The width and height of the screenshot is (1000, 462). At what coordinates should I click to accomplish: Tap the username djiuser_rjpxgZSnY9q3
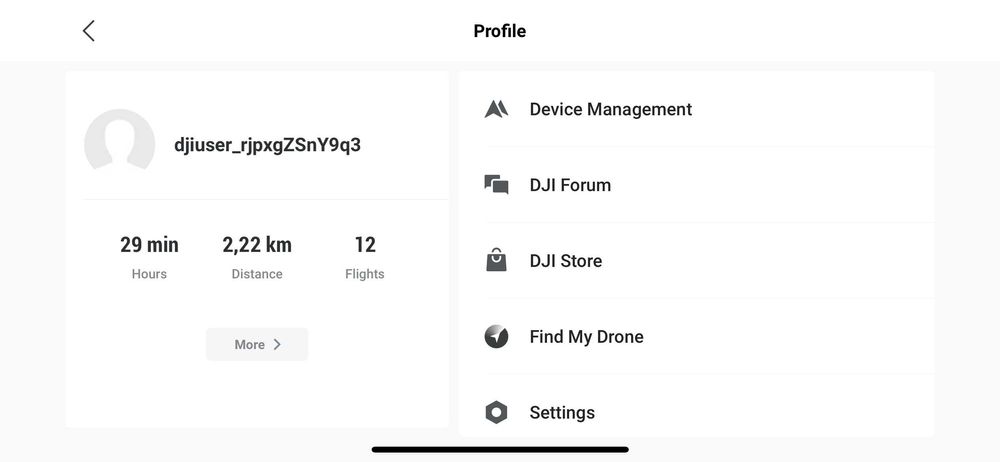(x=267, y=145)
